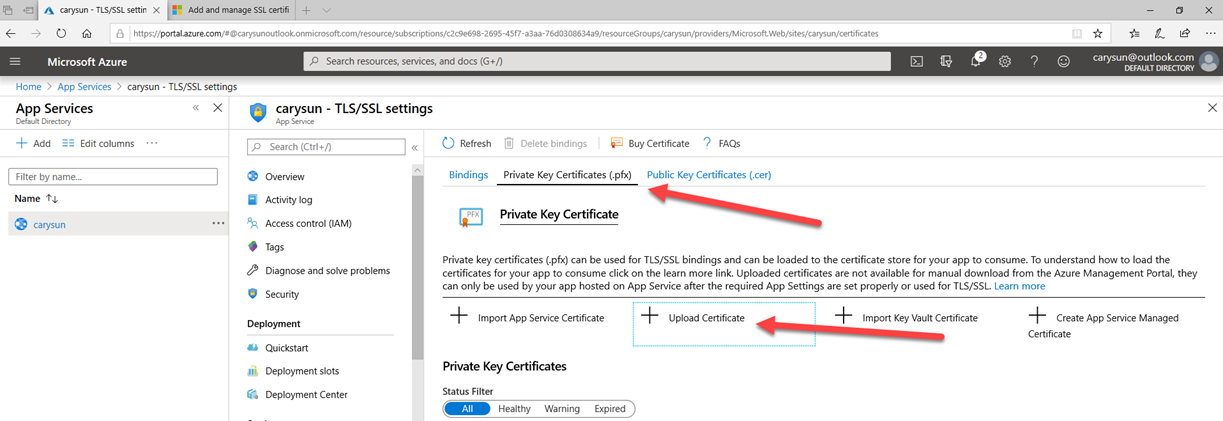Close the App Services list panel
1223x421 pixels.
217,108
